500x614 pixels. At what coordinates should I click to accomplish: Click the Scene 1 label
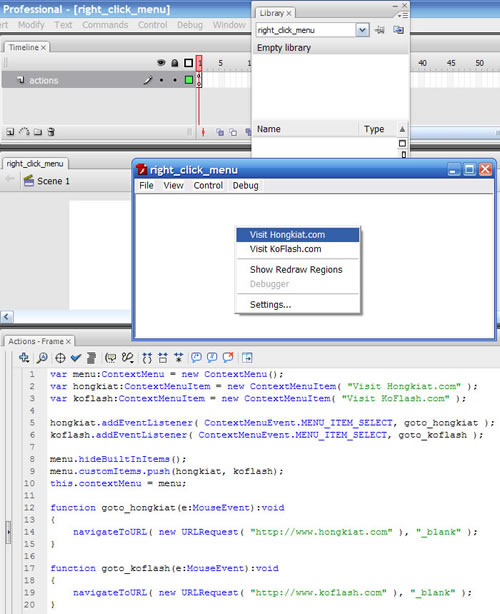pyautogui.click(x=53, y=181)
